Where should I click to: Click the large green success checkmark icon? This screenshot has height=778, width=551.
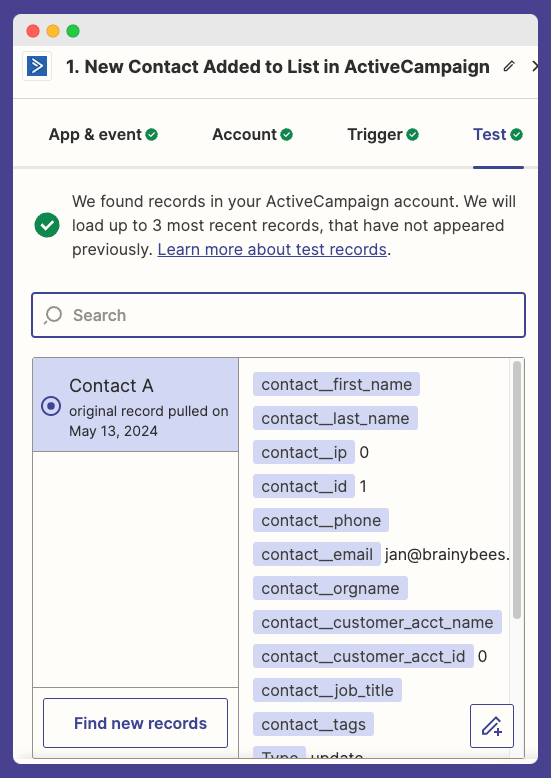[x=47, y=225]
